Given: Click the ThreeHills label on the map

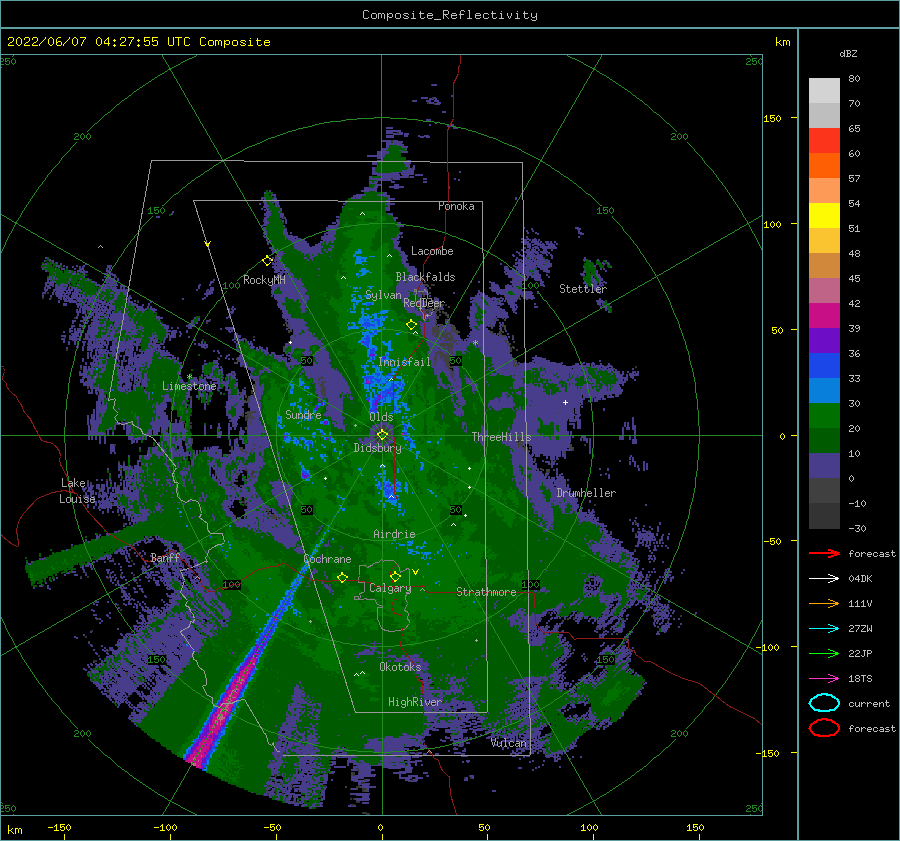Looking at the screenshot, I should (502, 437).
